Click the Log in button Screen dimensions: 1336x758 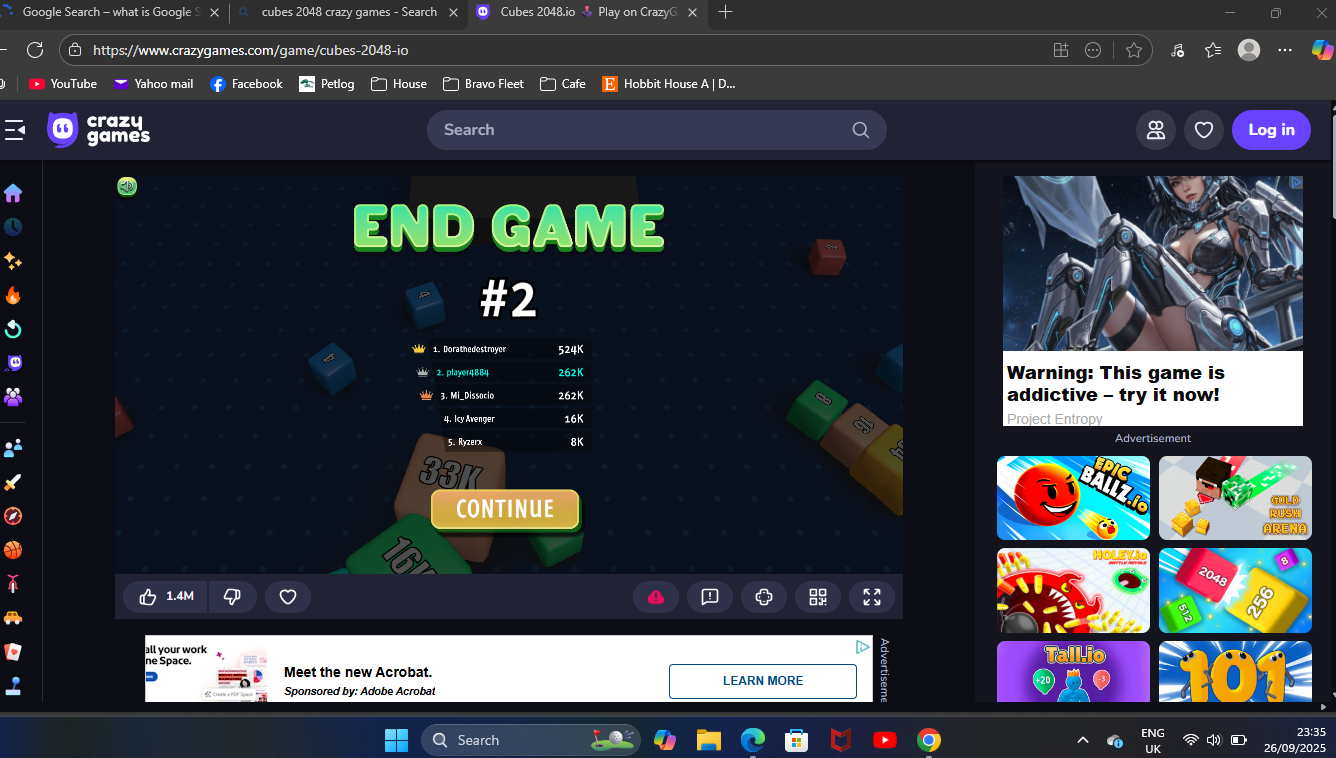(x=1271, y=130)
